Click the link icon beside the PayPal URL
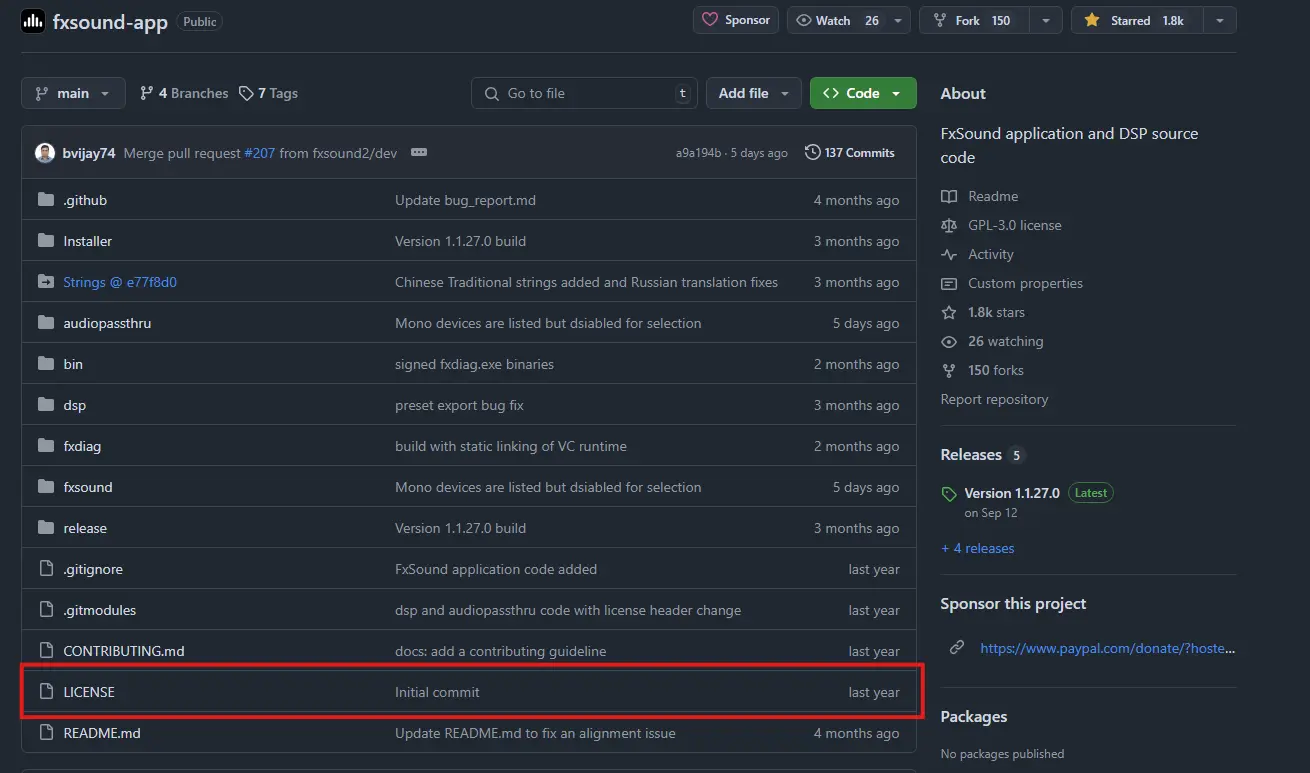Viewport: 1310px width, 773px height. coord(957,648)
